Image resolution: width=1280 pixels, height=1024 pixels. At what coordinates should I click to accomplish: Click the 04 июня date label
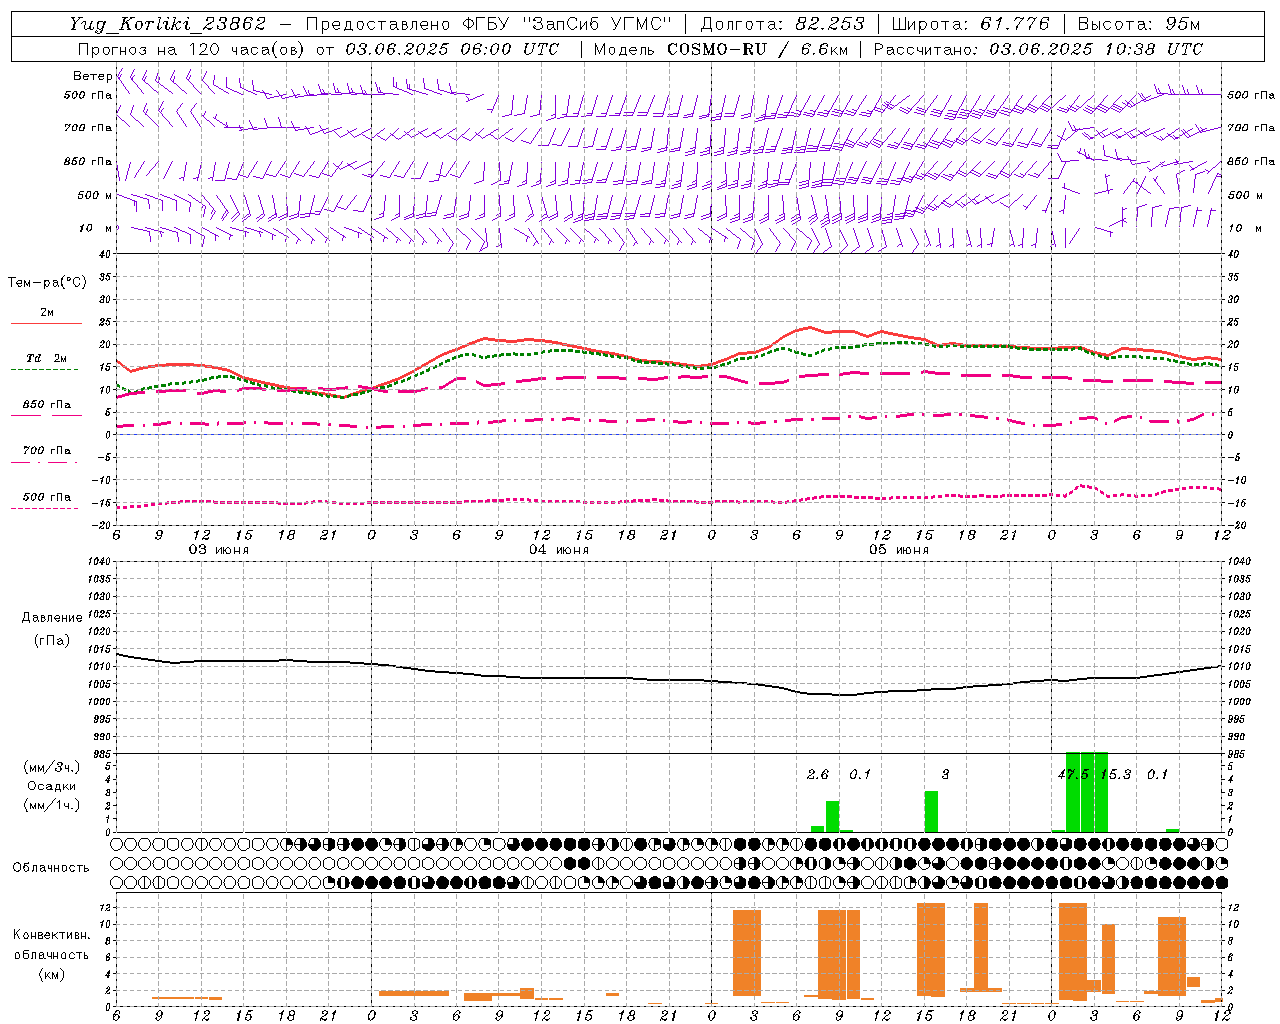[x=559, y=550]
